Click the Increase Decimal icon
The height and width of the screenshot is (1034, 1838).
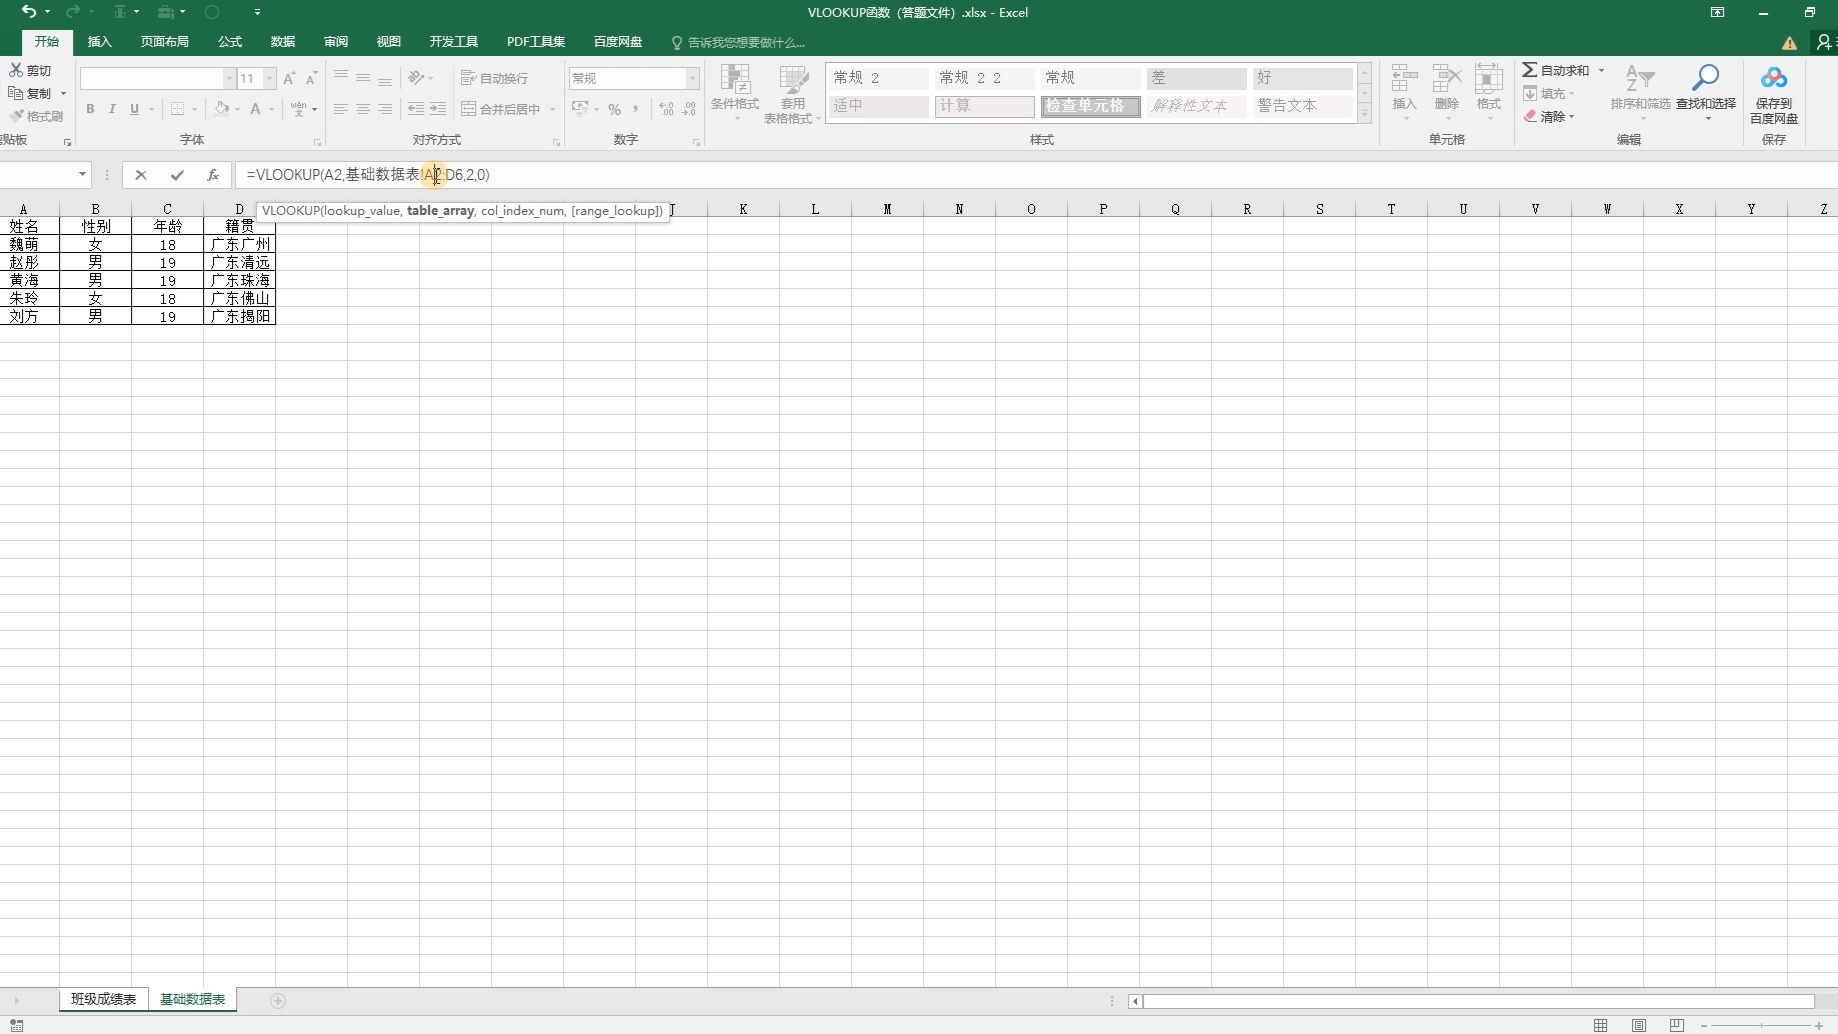pos(666,109)
